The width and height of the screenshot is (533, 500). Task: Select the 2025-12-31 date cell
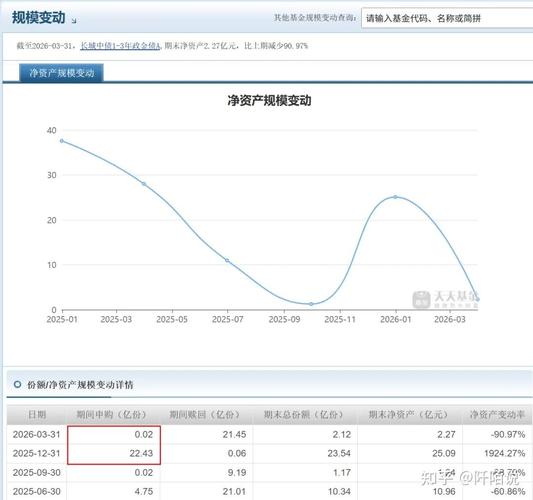(37, 453)
